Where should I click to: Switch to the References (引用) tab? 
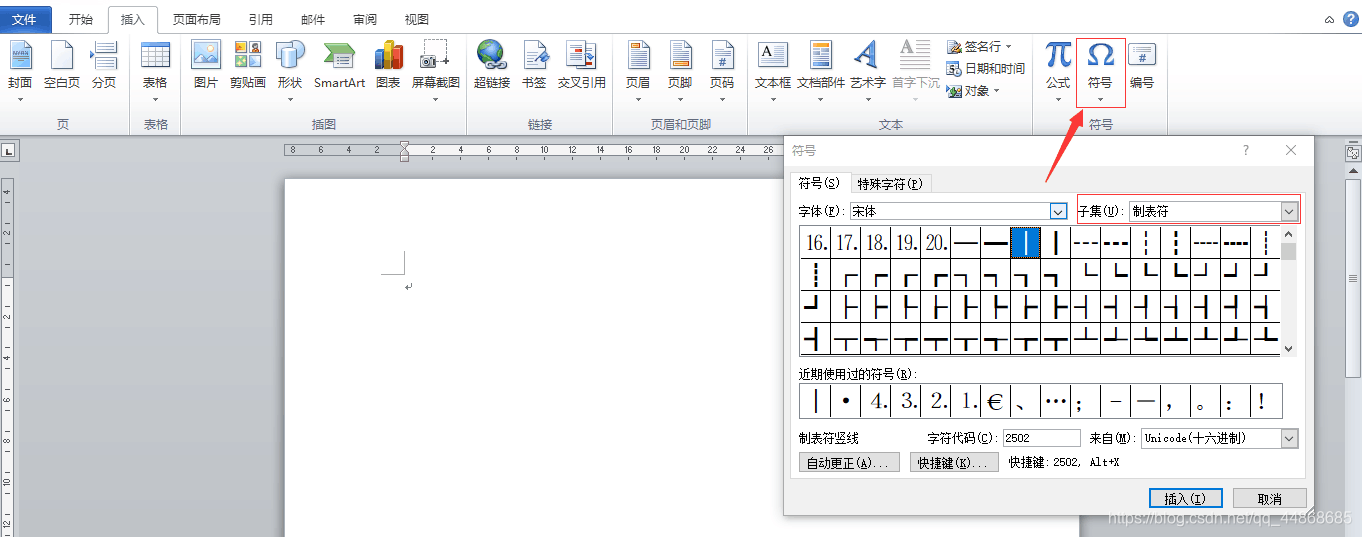[261, 19]
